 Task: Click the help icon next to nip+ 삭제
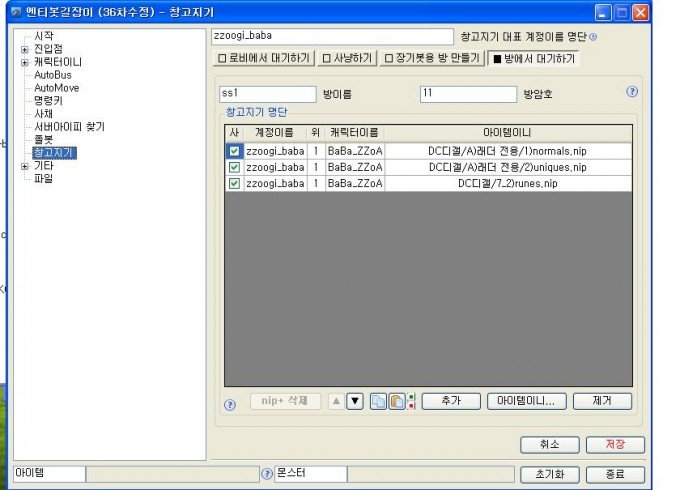230,405
